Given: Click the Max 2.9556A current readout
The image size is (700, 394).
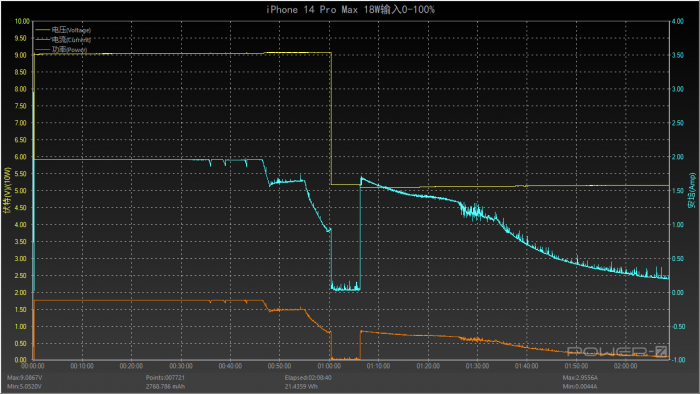Looking at the screenshot, I should (x=580, y=378).
